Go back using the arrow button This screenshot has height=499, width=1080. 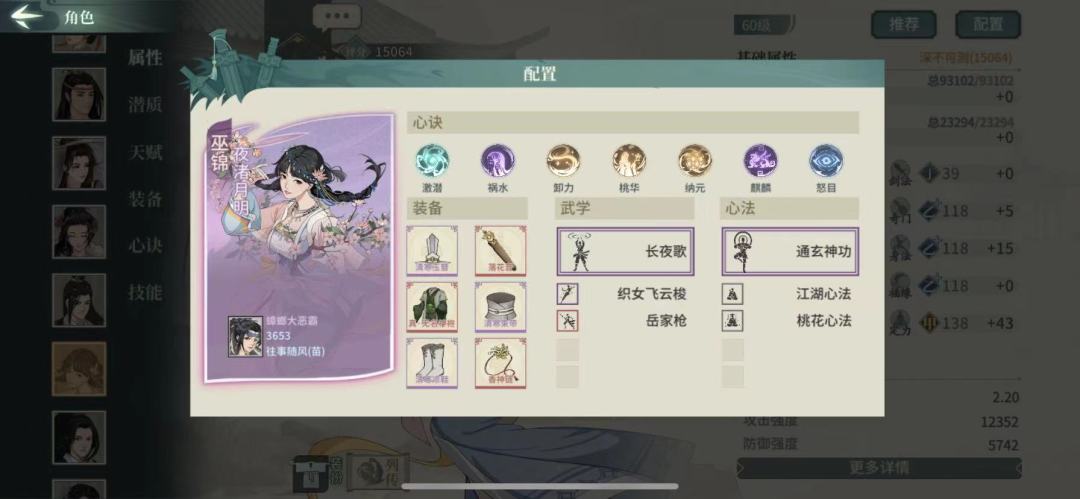click(27, 17)
